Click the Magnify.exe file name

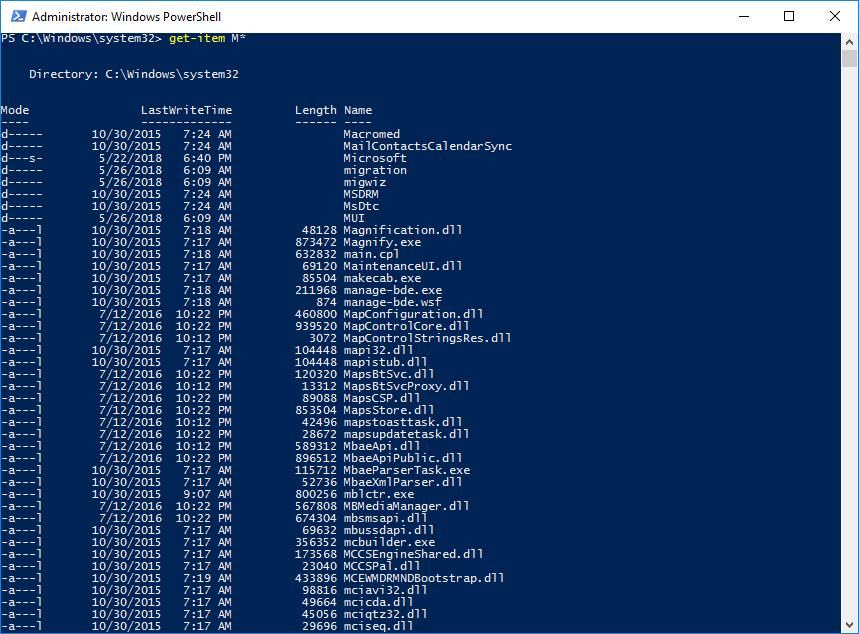[382, 242]
